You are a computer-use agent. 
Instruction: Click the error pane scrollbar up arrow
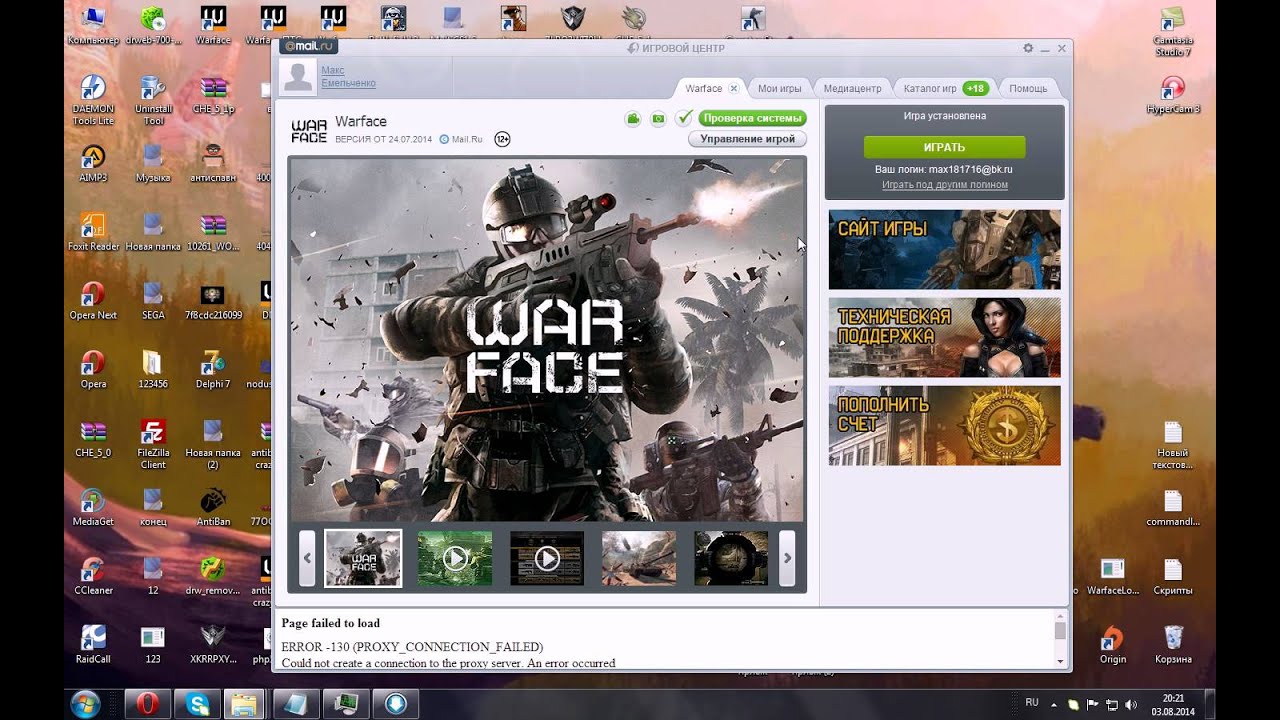click(x=1060, y=617)
